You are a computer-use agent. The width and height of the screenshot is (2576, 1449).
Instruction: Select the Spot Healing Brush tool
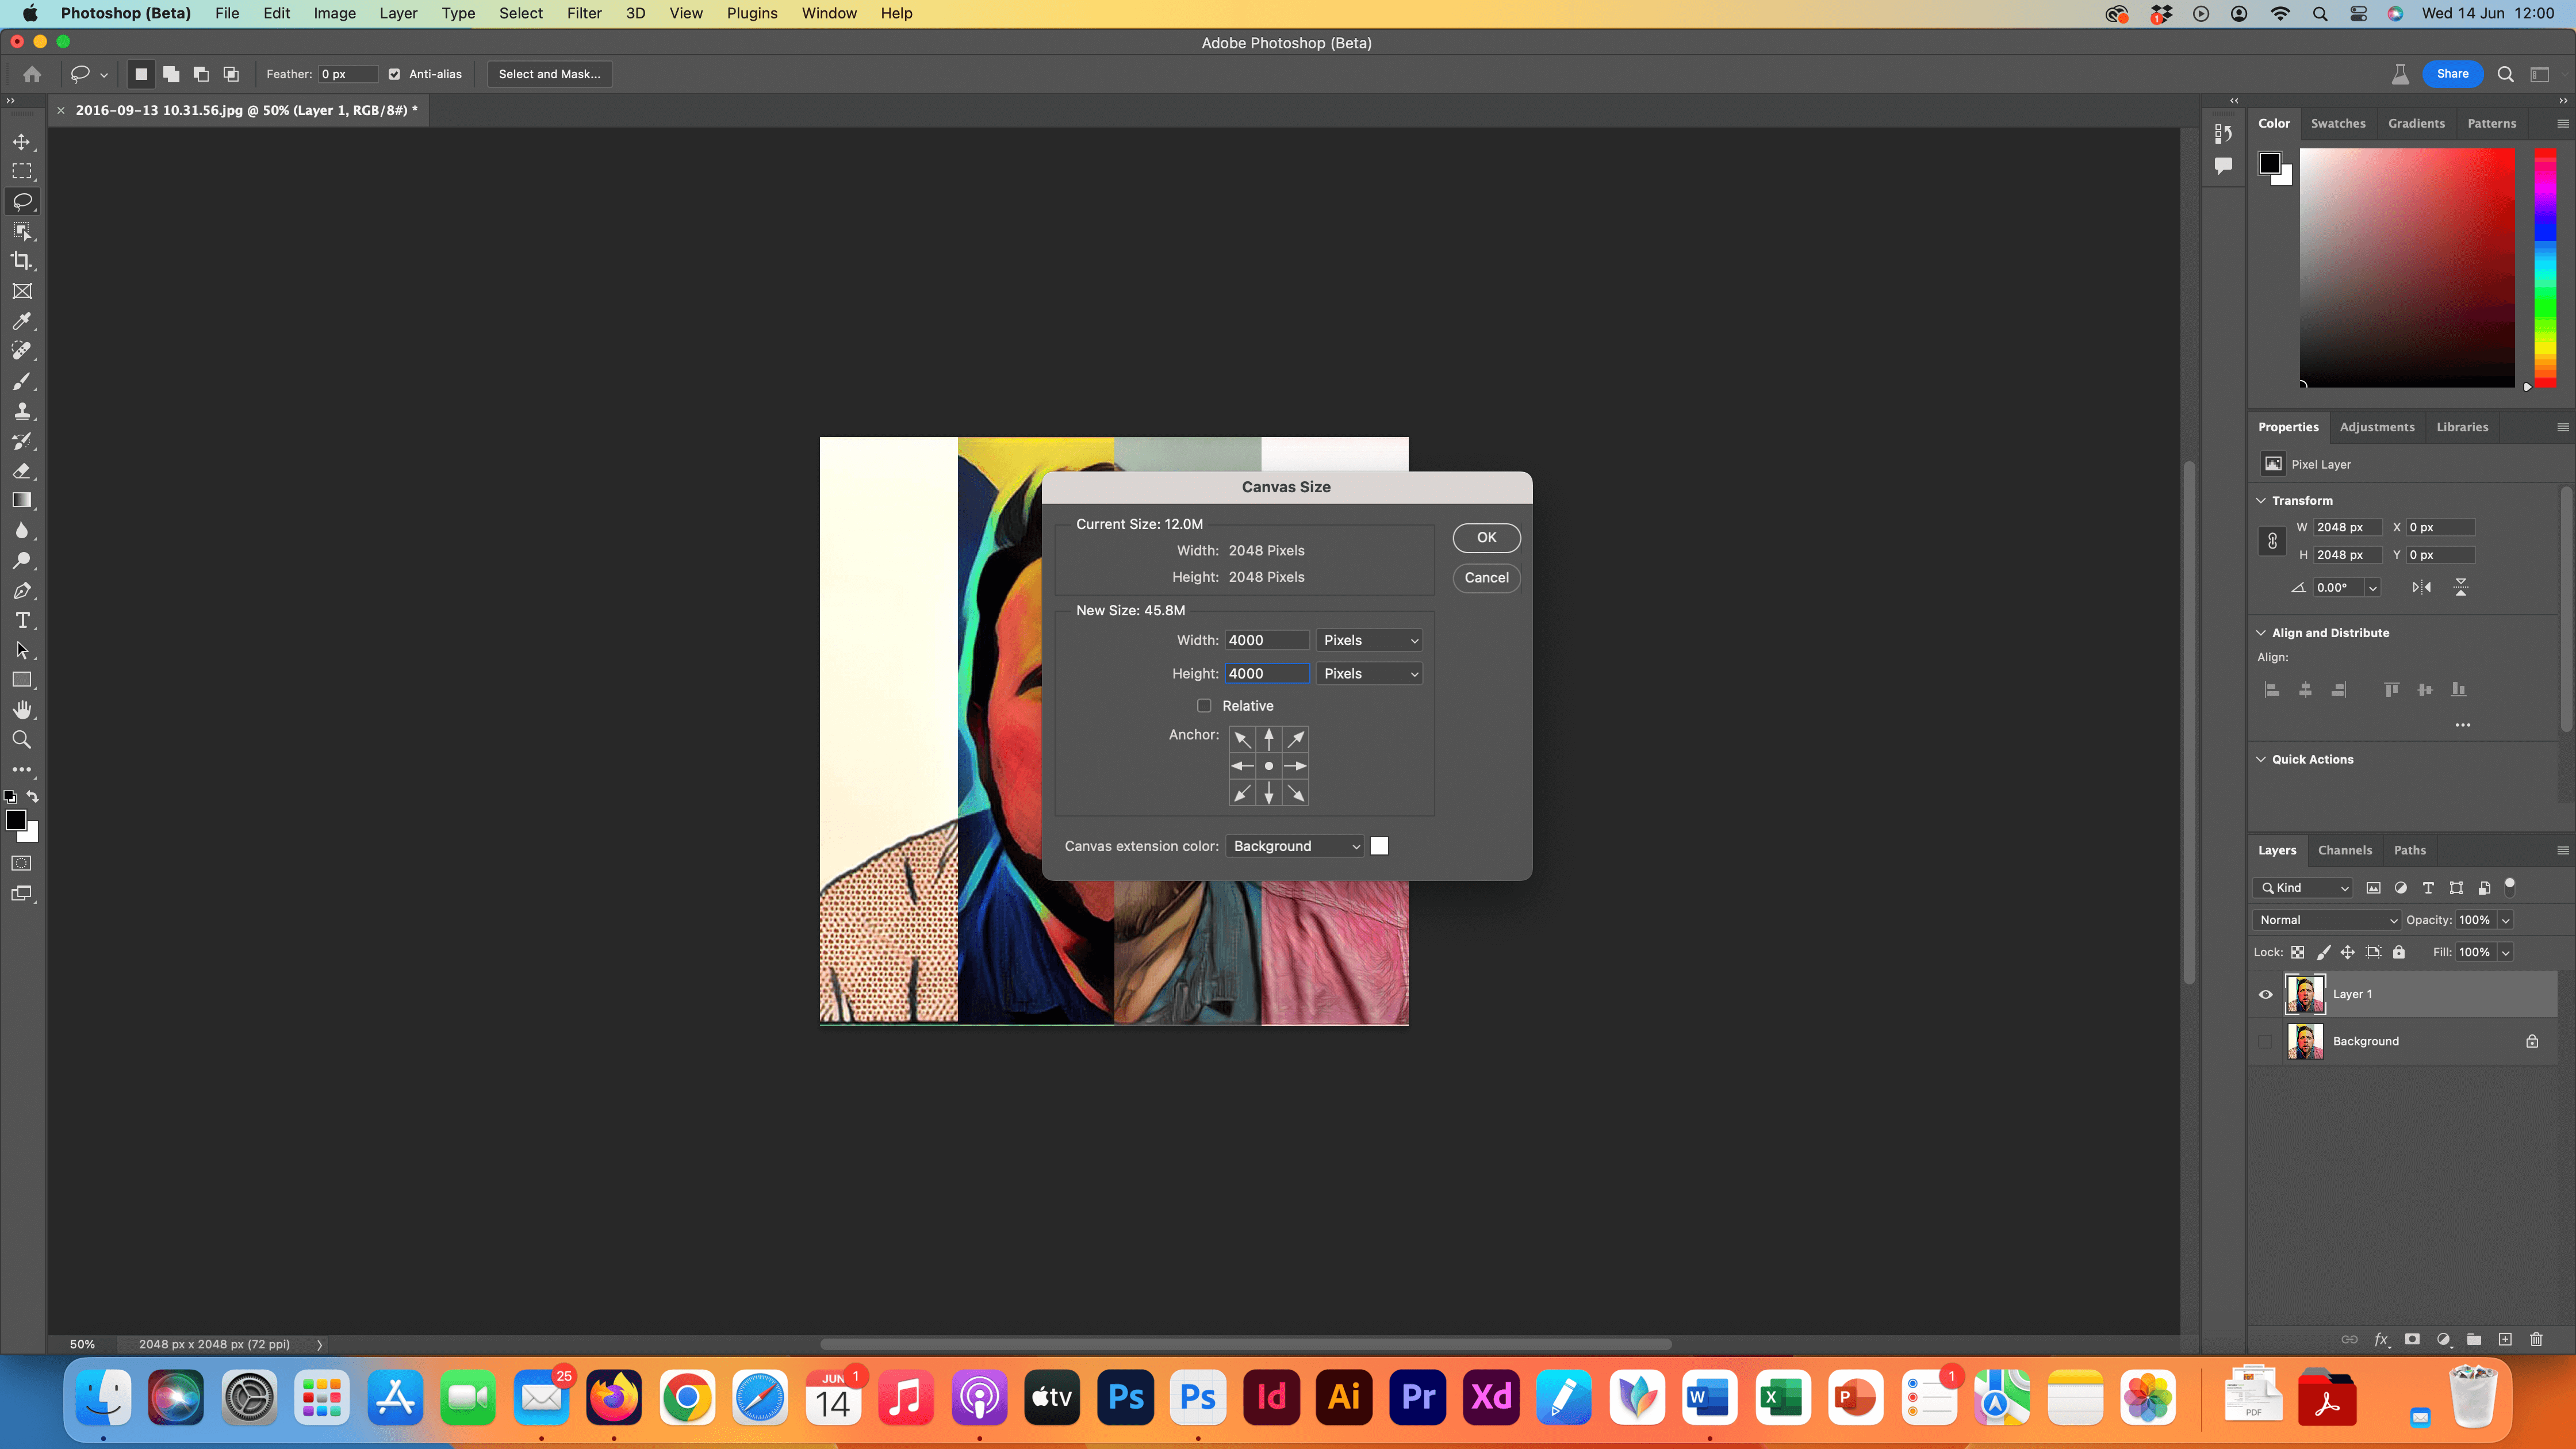pyautogui.click(x=22, y=351)
